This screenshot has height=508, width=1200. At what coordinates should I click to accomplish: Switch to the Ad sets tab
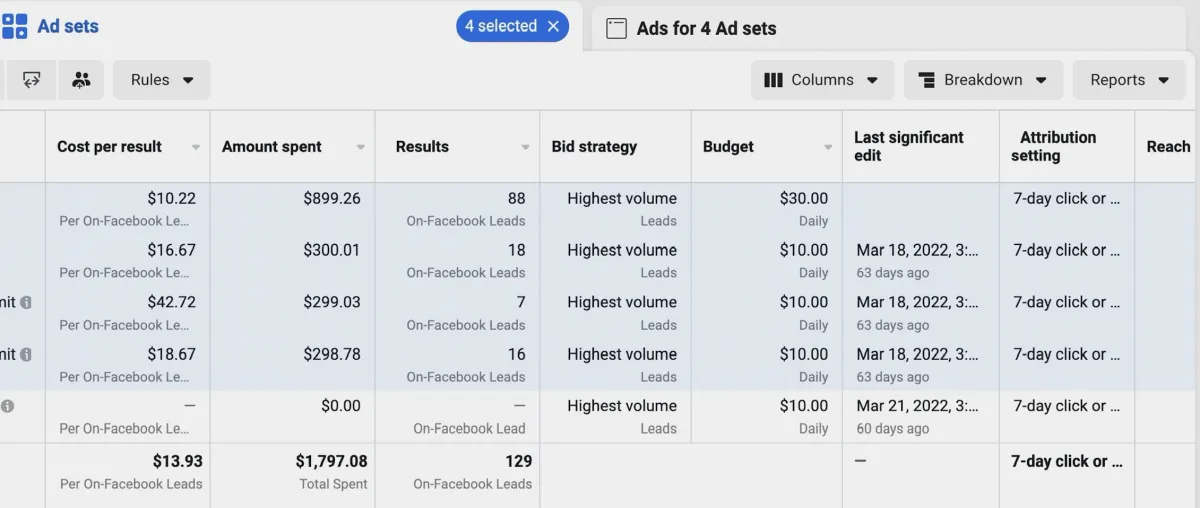tap(67, 27)
